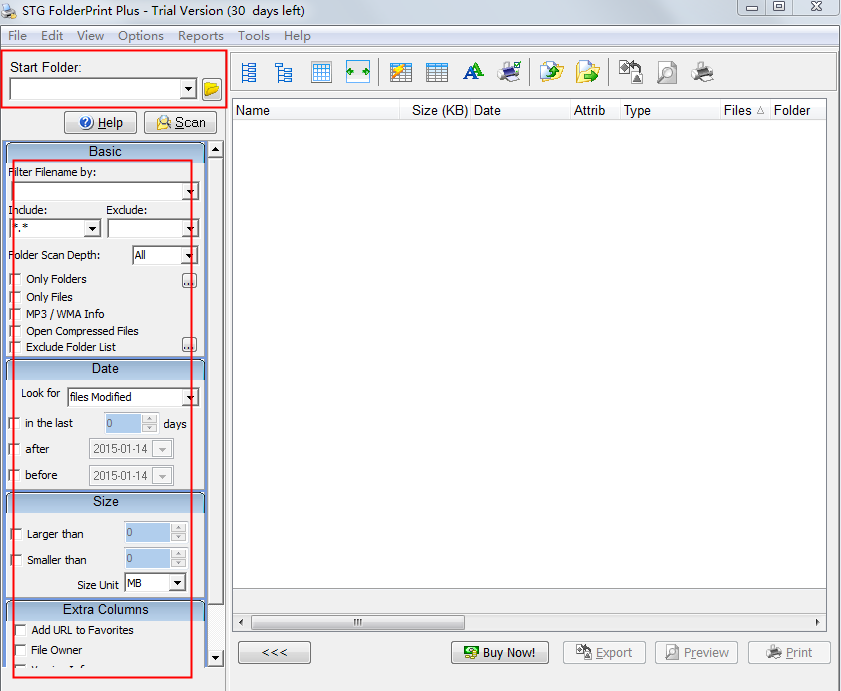The width and height of the screenshot is (841, 691).
Task: Click the Scan button
Action: click(181, 123)
